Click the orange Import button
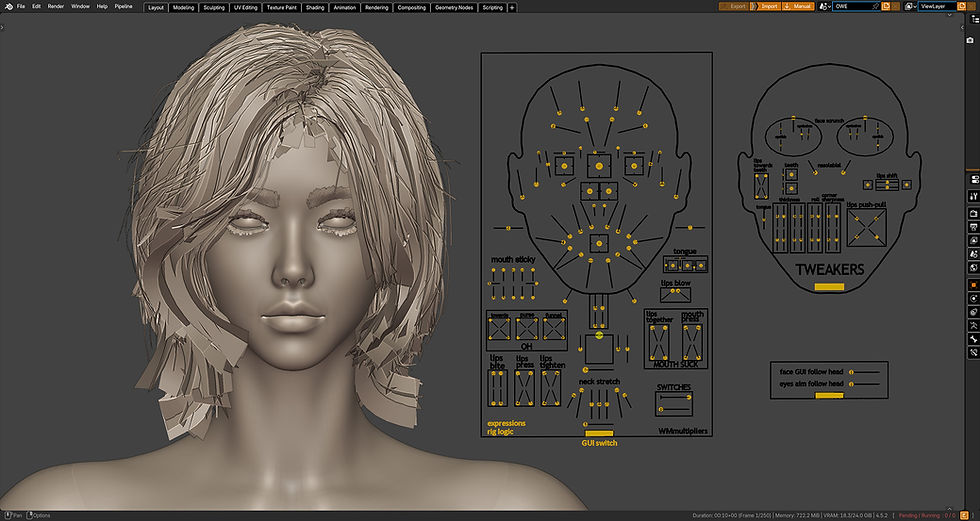Screen dimensions: 980x521 [766, 6]
